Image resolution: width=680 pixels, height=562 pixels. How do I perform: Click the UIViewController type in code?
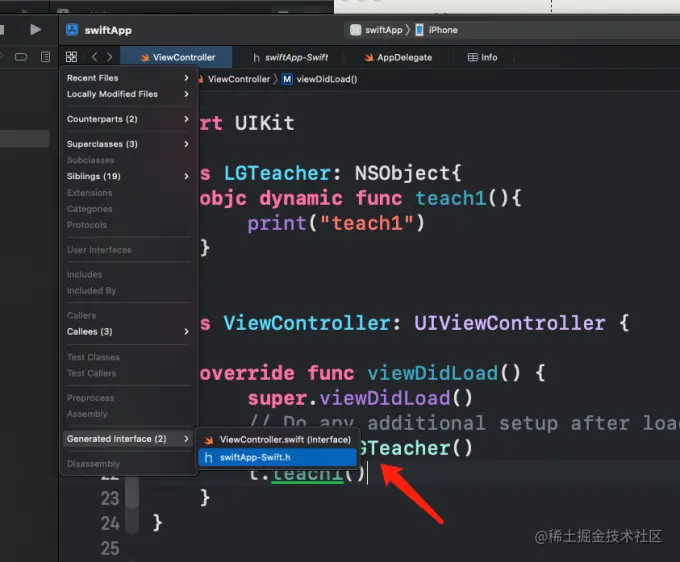510,323
